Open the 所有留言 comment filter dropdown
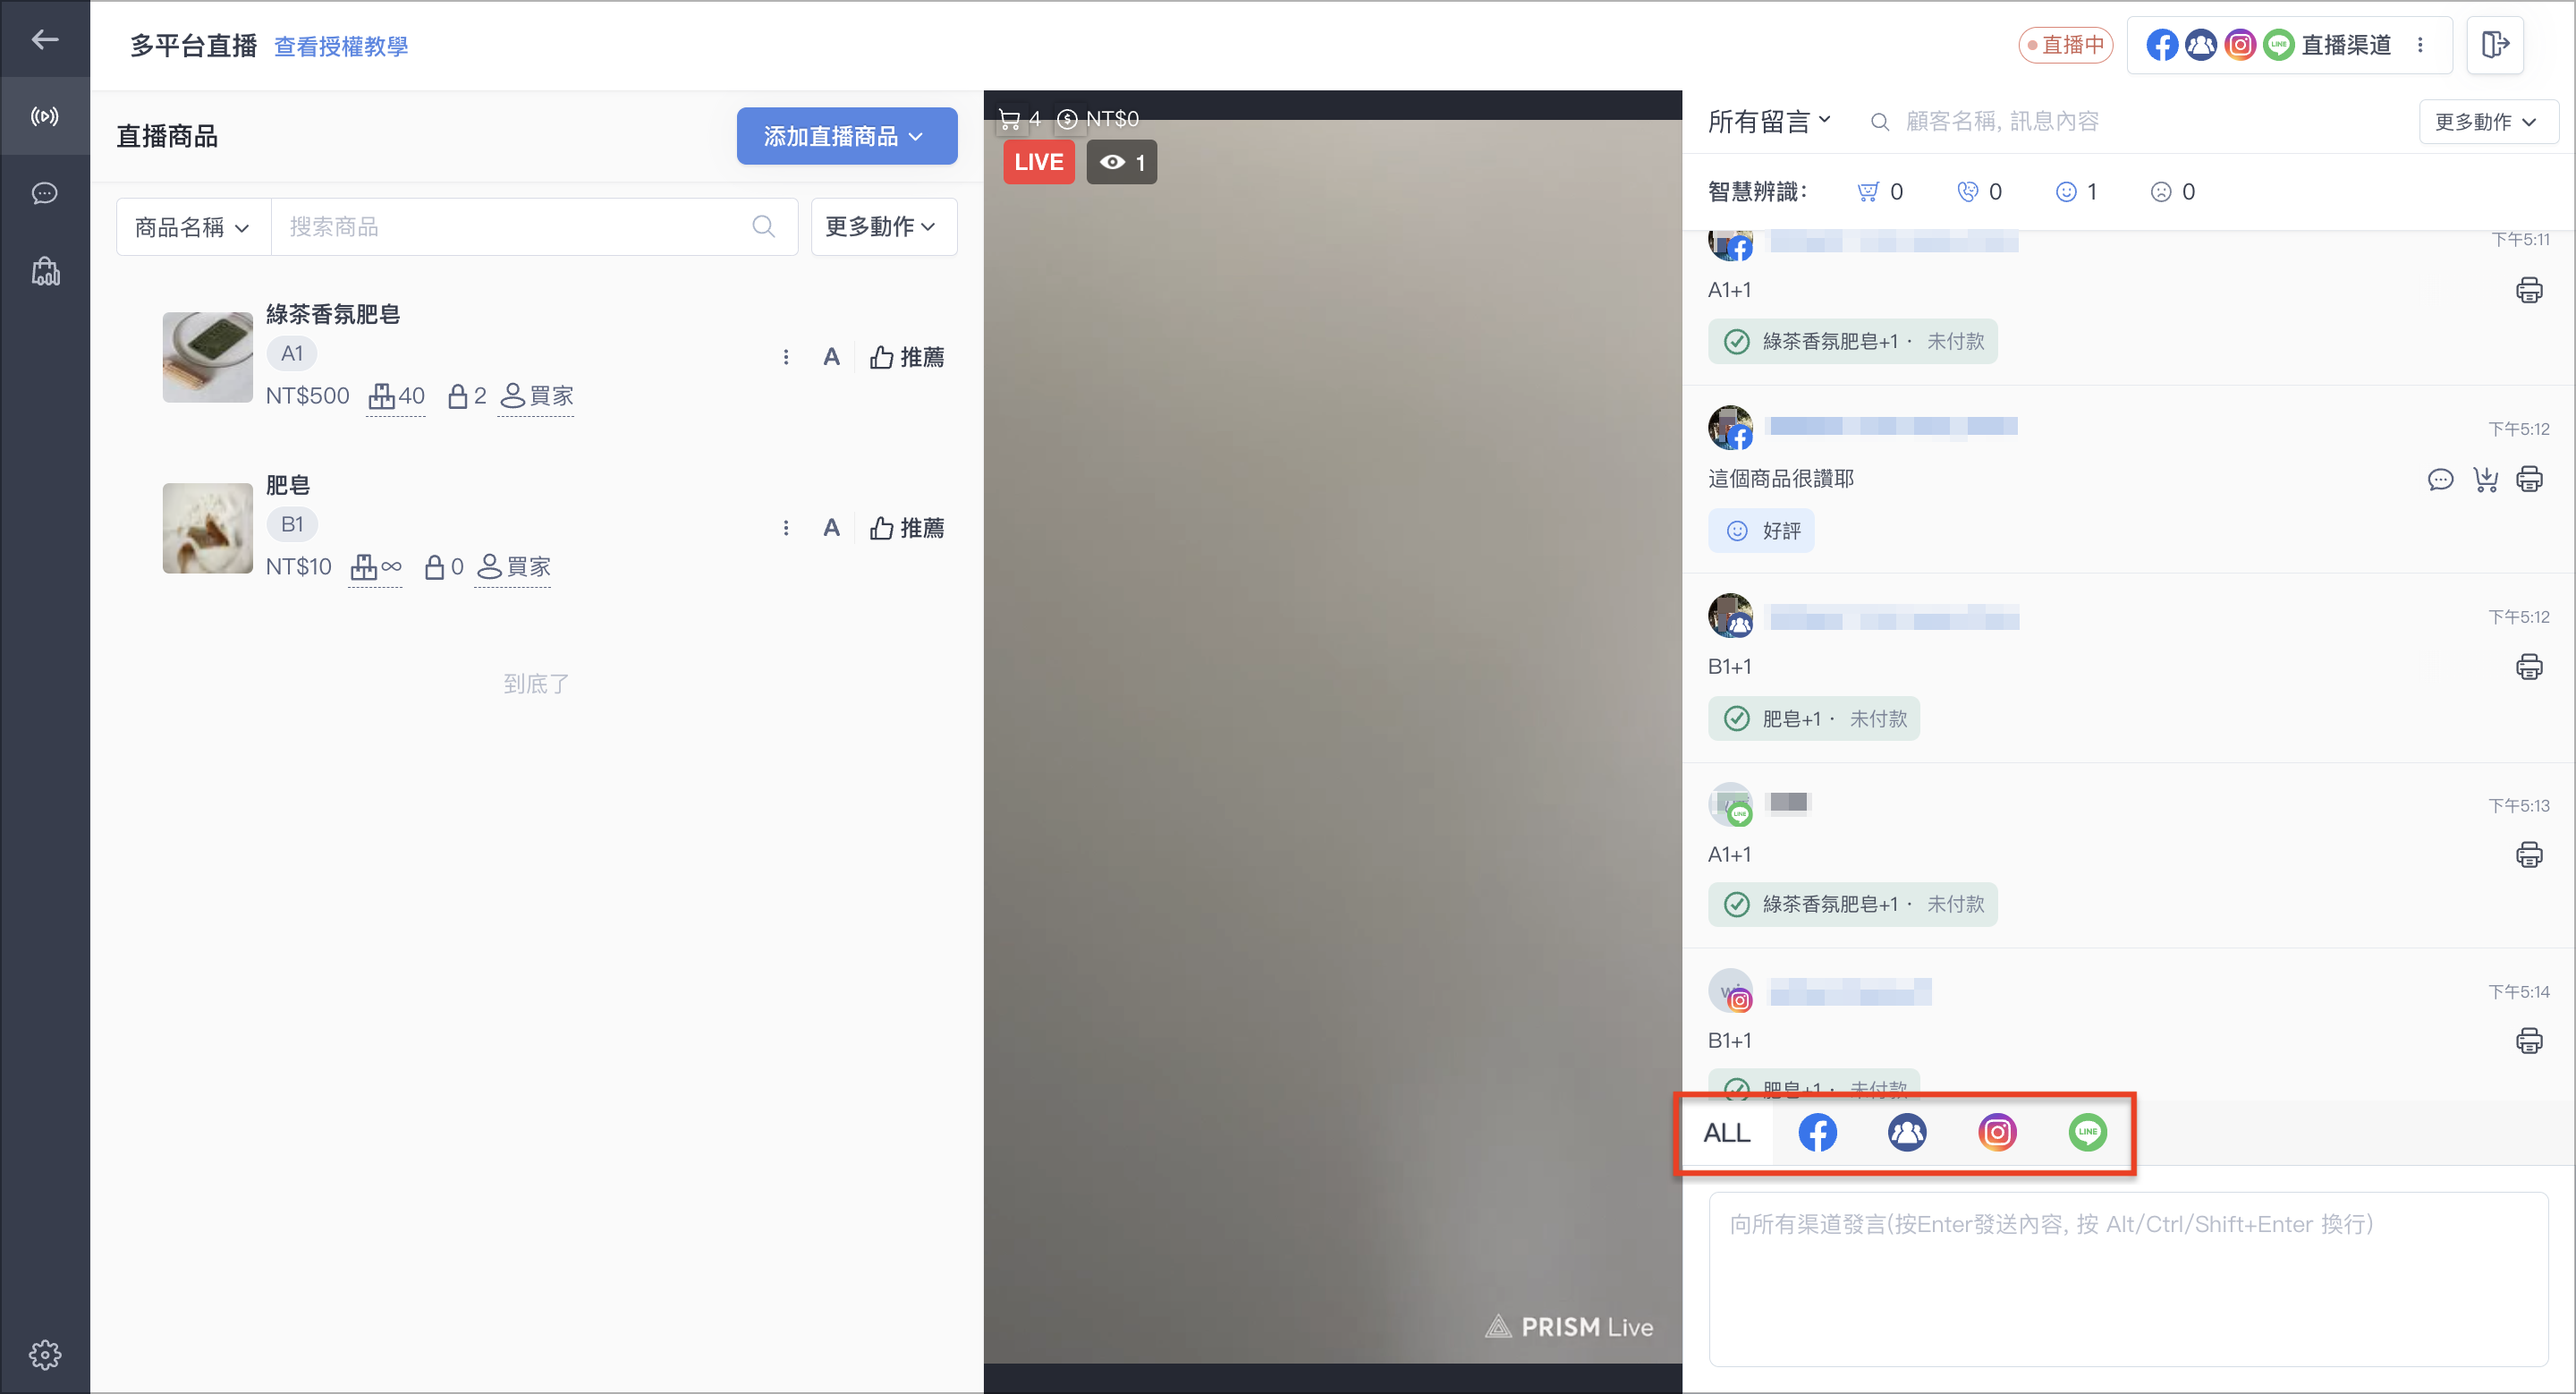This screenshot has height=1394, width=2576. tap(1769, 121)
